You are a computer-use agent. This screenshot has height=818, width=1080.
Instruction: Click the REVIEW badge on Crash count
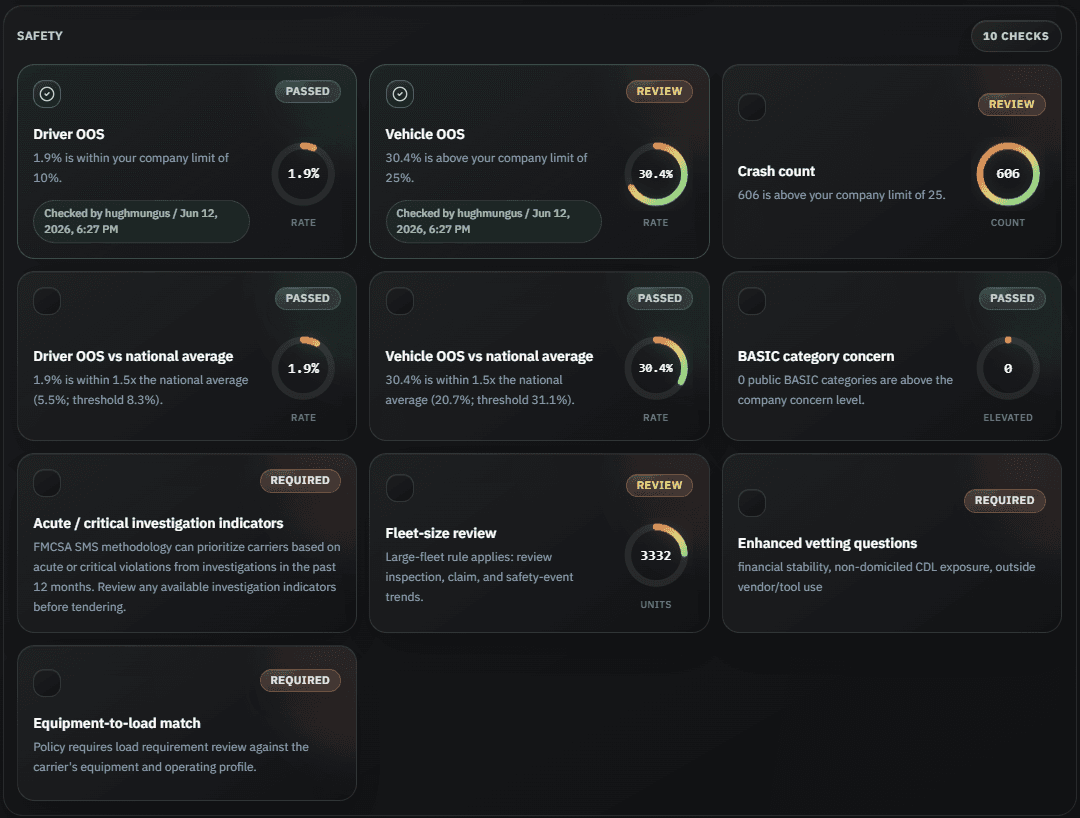[x=1011, y=105]
